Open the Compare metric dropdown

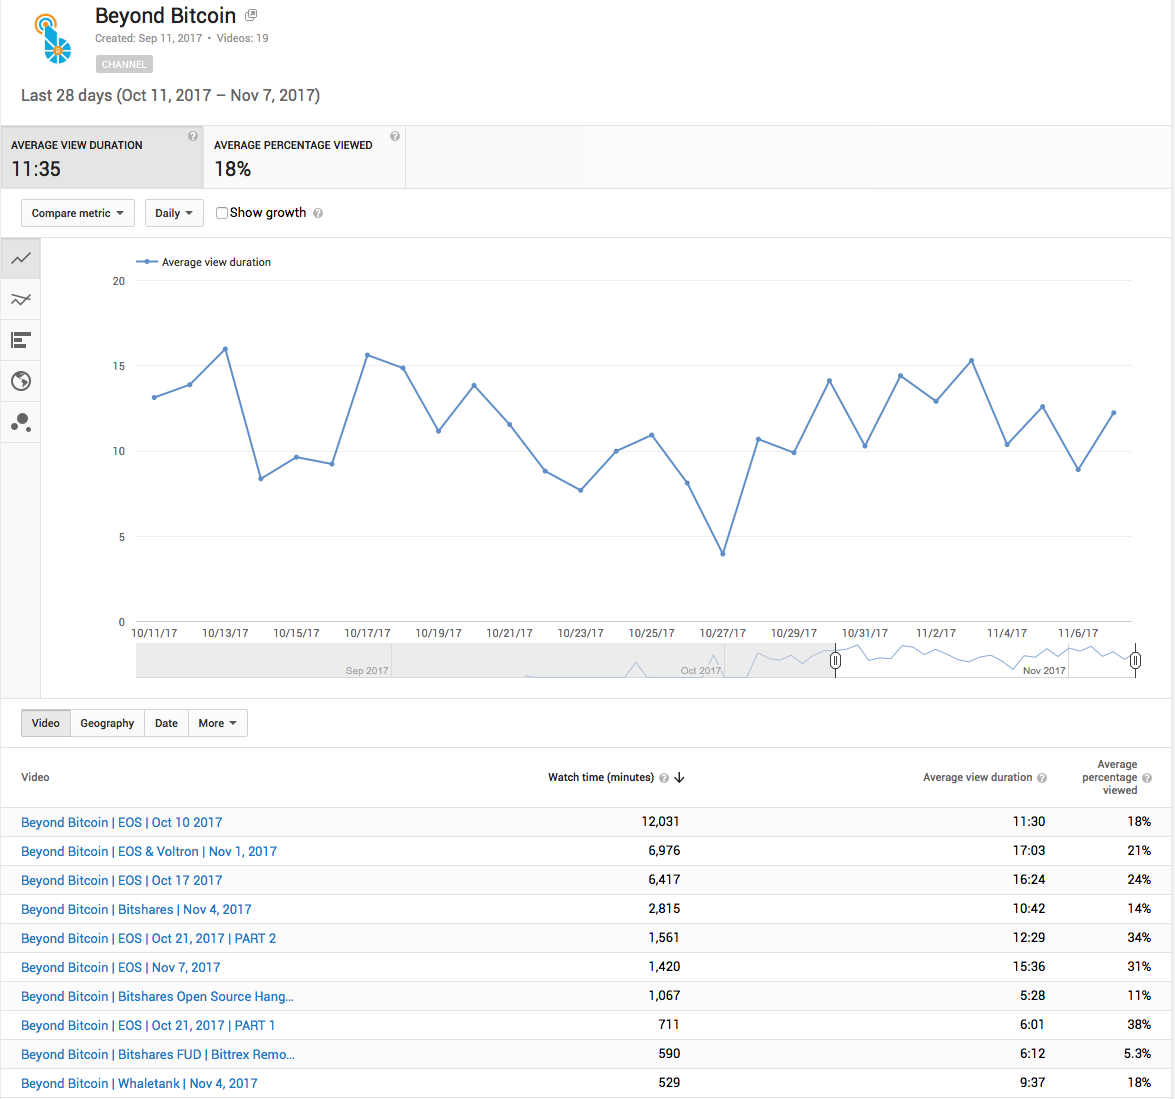click(x=78, y=213)
